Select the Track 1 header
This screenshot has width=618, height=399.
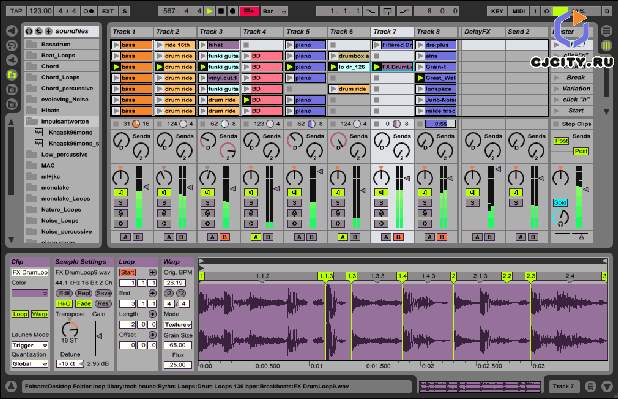pos(132,32)
